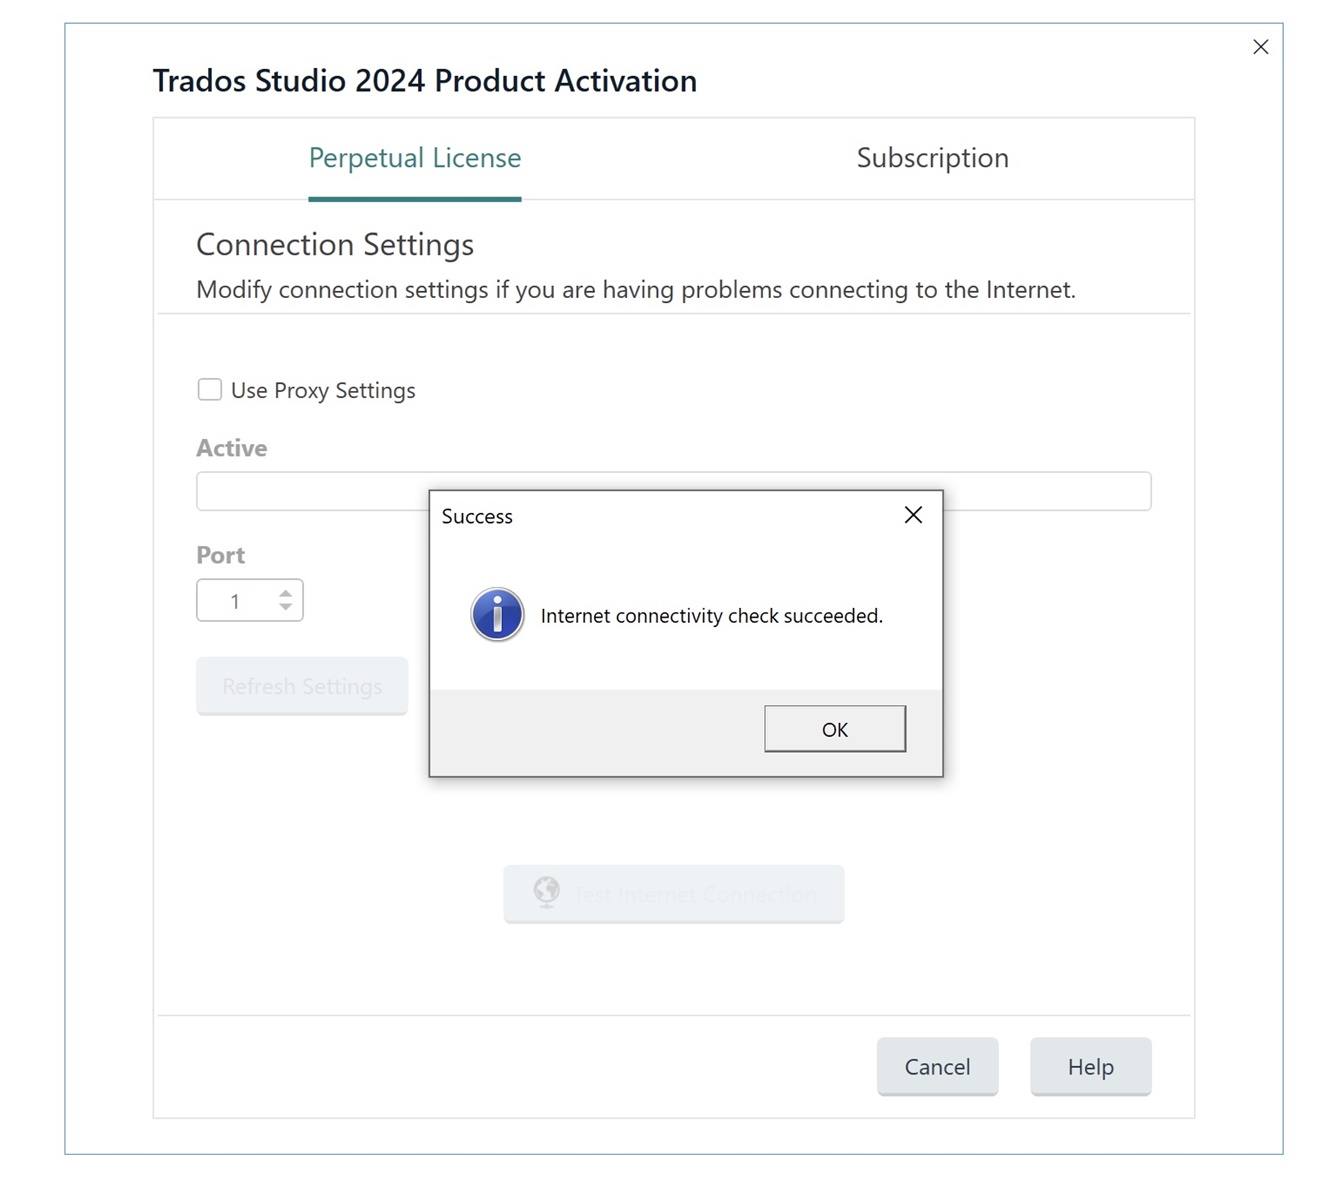Enable the Use Proxy Settings checkbox
The width and height of the screenshot is (1341, 1200).
click(209, 389)
